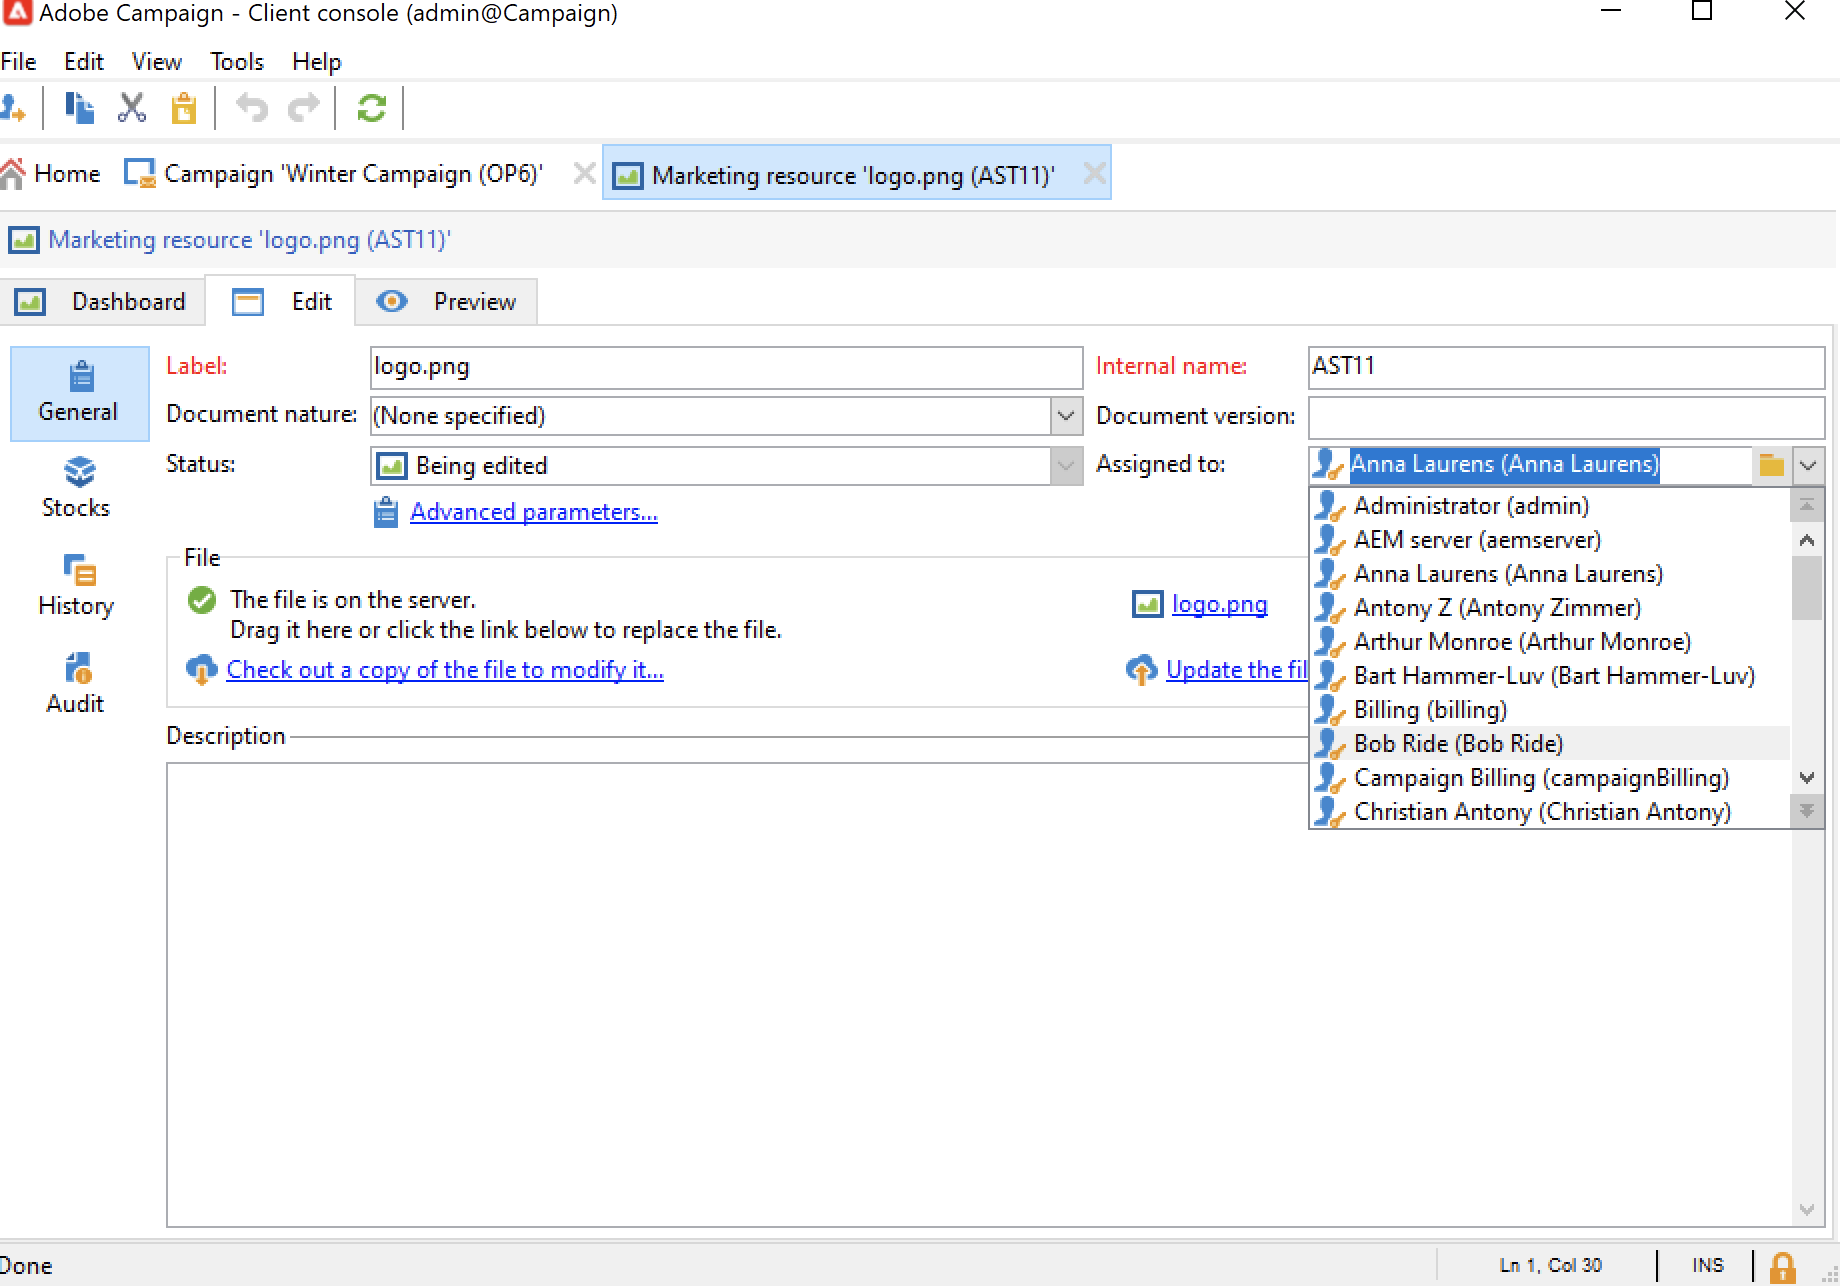Screen dimensions: 1840x1286
Task: Click the Update the file link
Action: coord(1237,670)
